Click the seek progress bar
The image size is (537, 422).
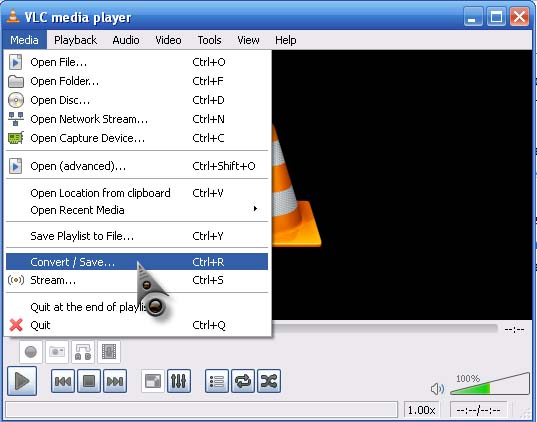(x=385, y=329)
